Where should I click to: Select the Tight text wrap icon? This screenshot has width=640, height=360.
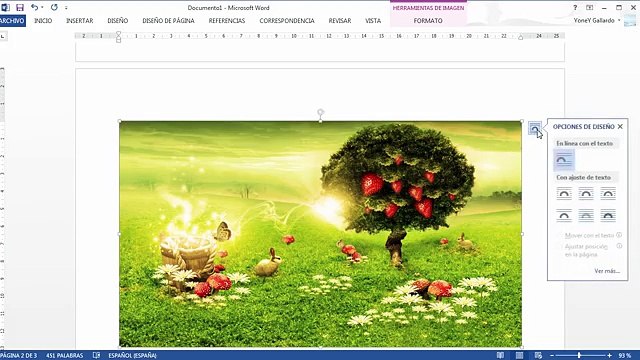586,193
